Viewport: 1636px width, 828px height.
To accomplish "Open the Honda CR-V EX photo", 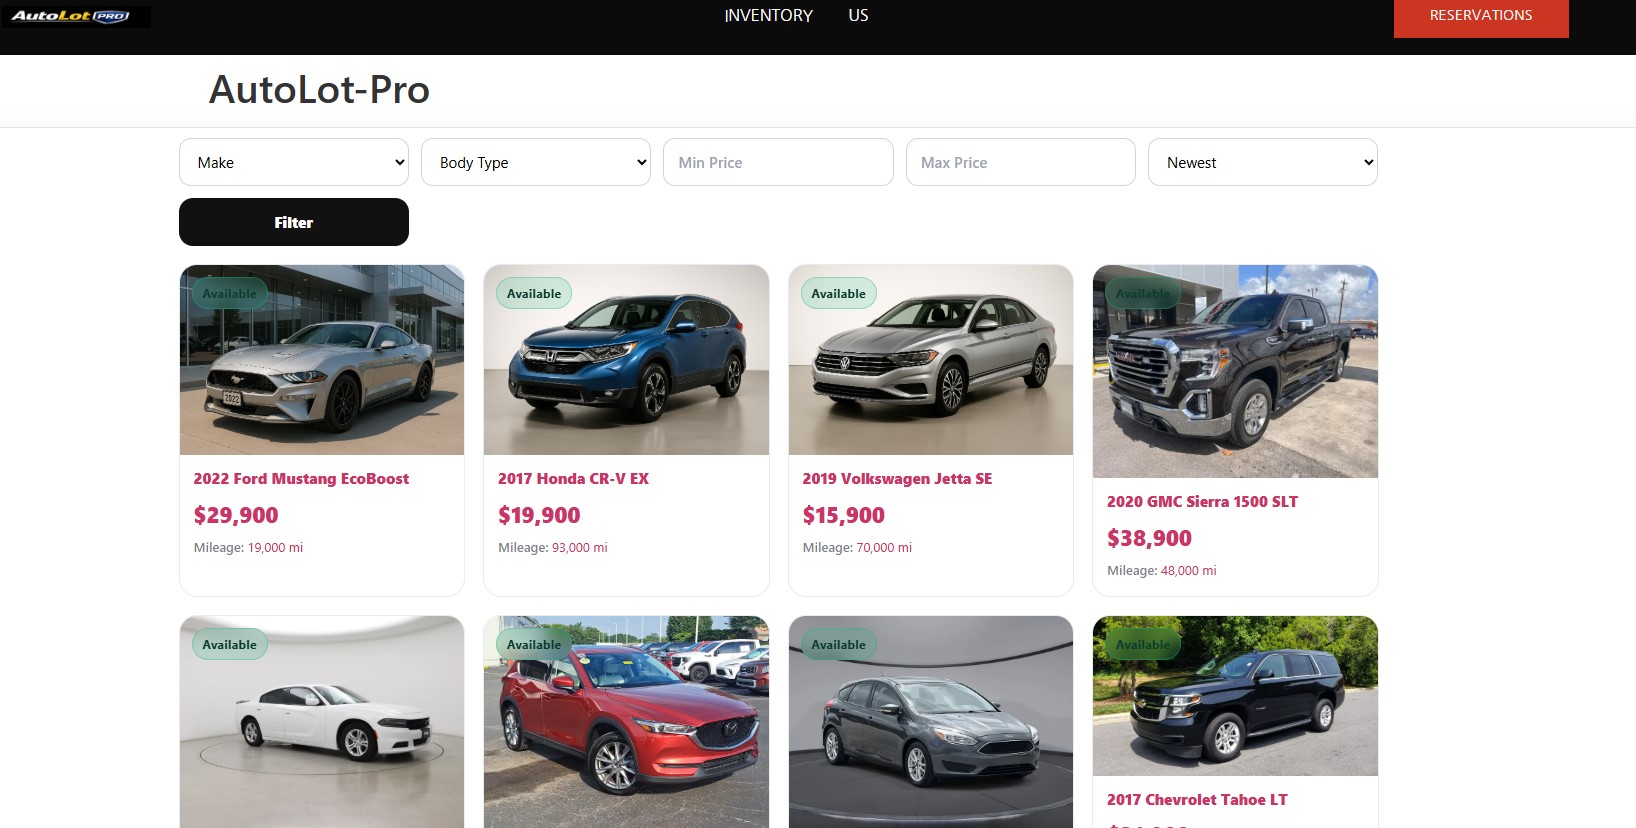I will (x=626, y=360).
